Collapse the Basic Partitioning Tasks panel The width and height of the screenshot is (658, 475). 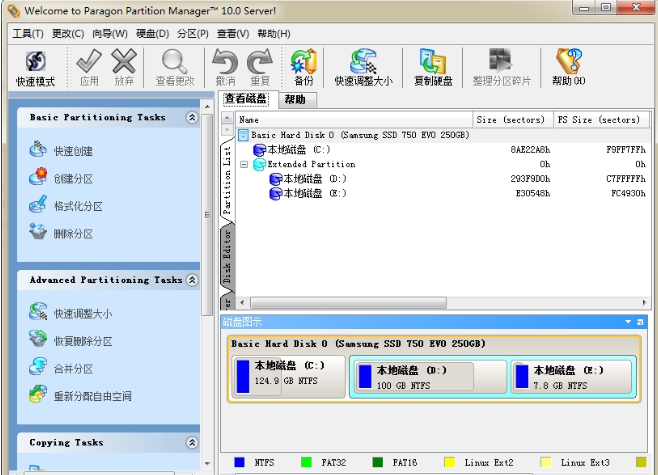pyautogui.click(x=192, y=118)
